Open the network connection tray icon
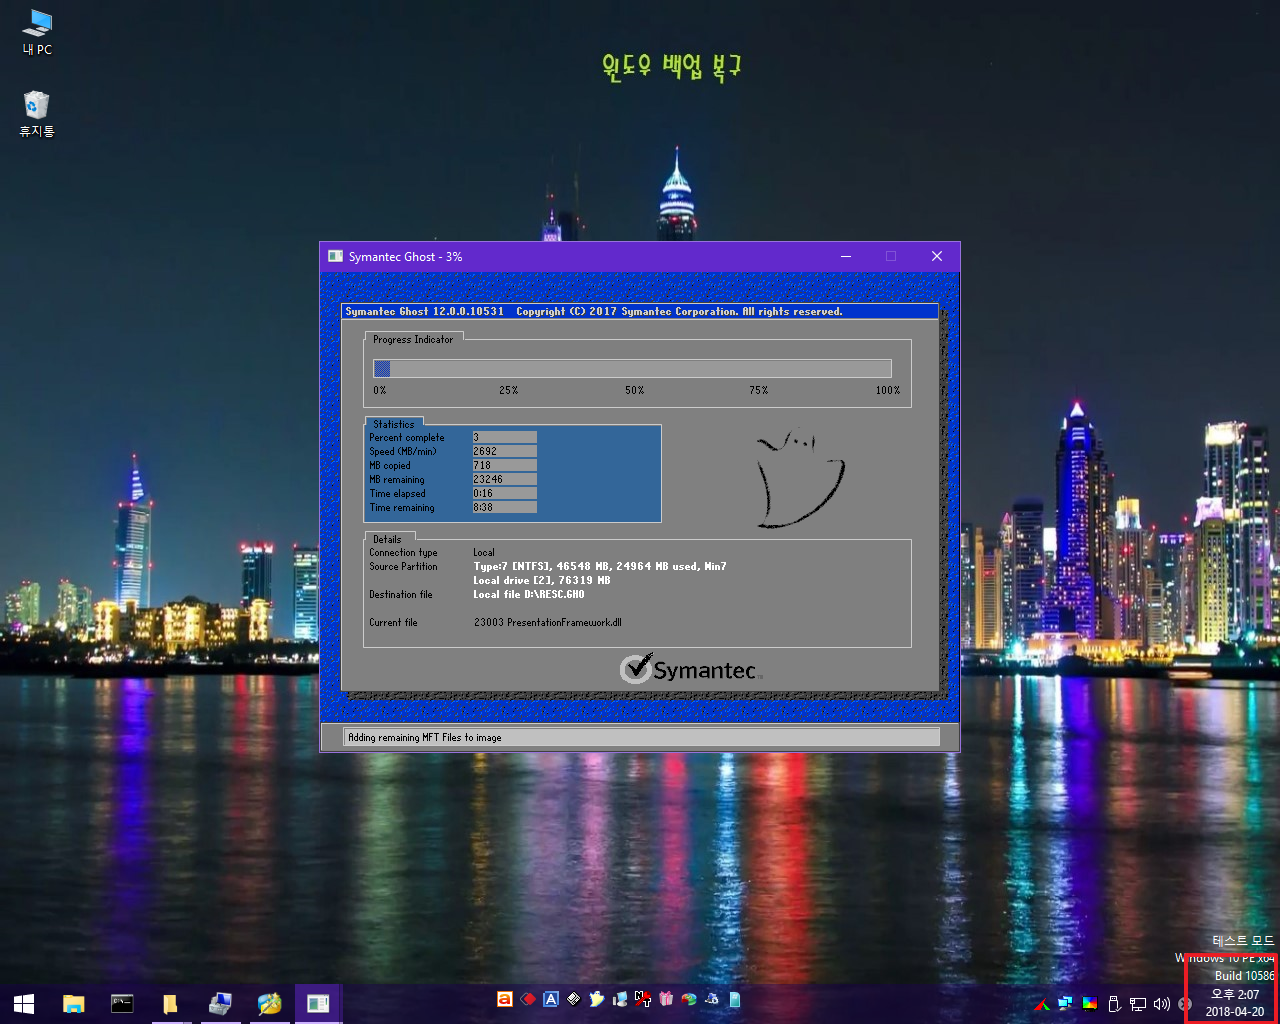The width and height of the screenshot is (1280, 1024). point(1138,1004)
